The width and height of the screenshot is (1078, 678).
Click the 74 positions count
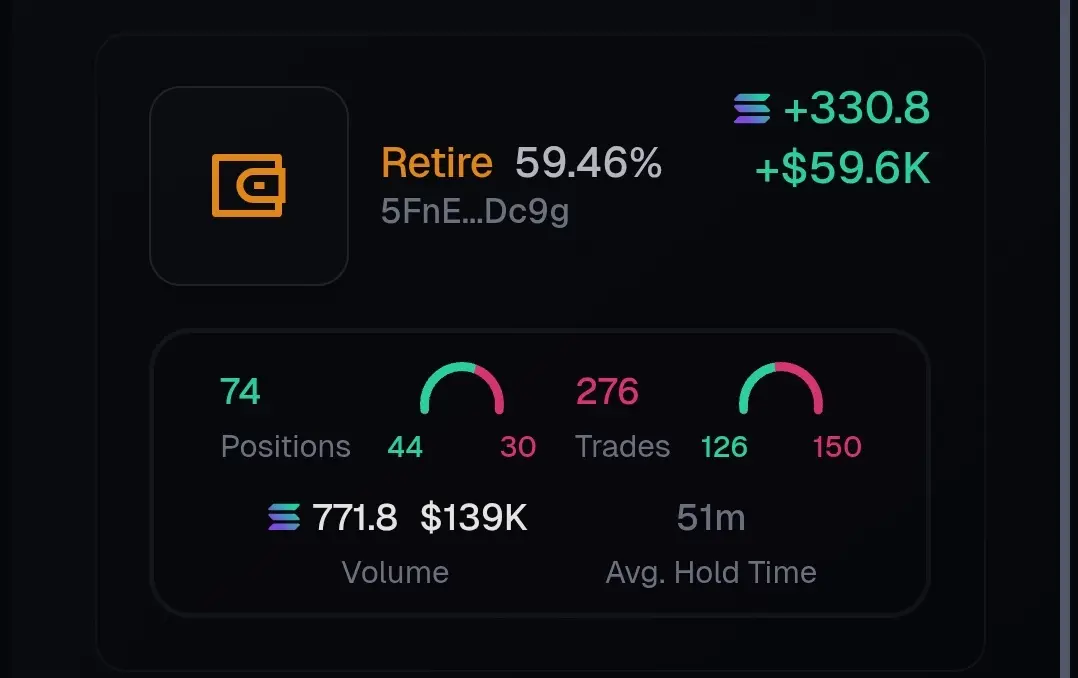point(240,391)
